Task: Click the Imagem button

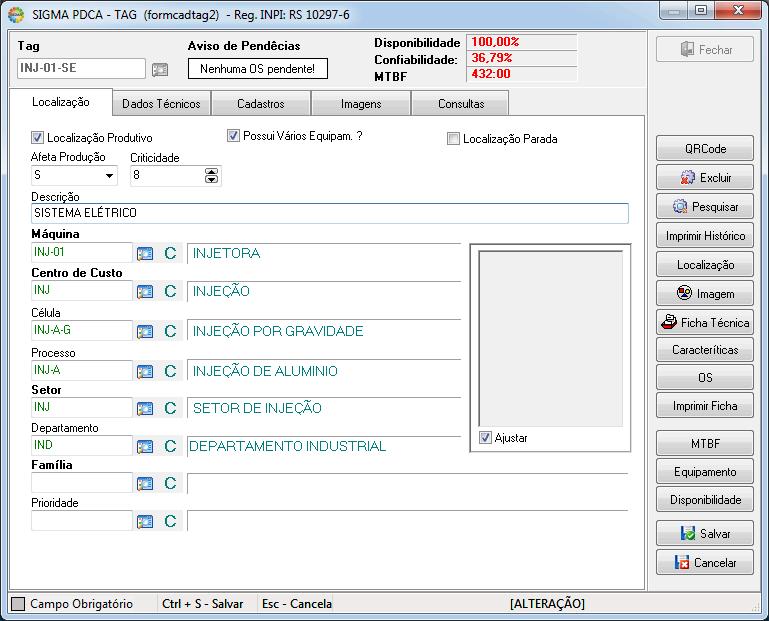Action: [x=705, y=293]
